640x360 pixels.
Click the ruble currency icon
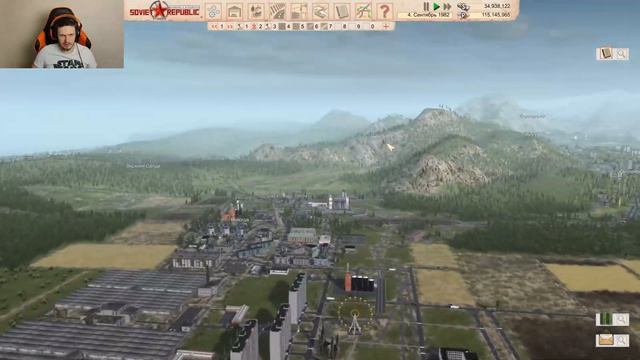coord(463,6)
